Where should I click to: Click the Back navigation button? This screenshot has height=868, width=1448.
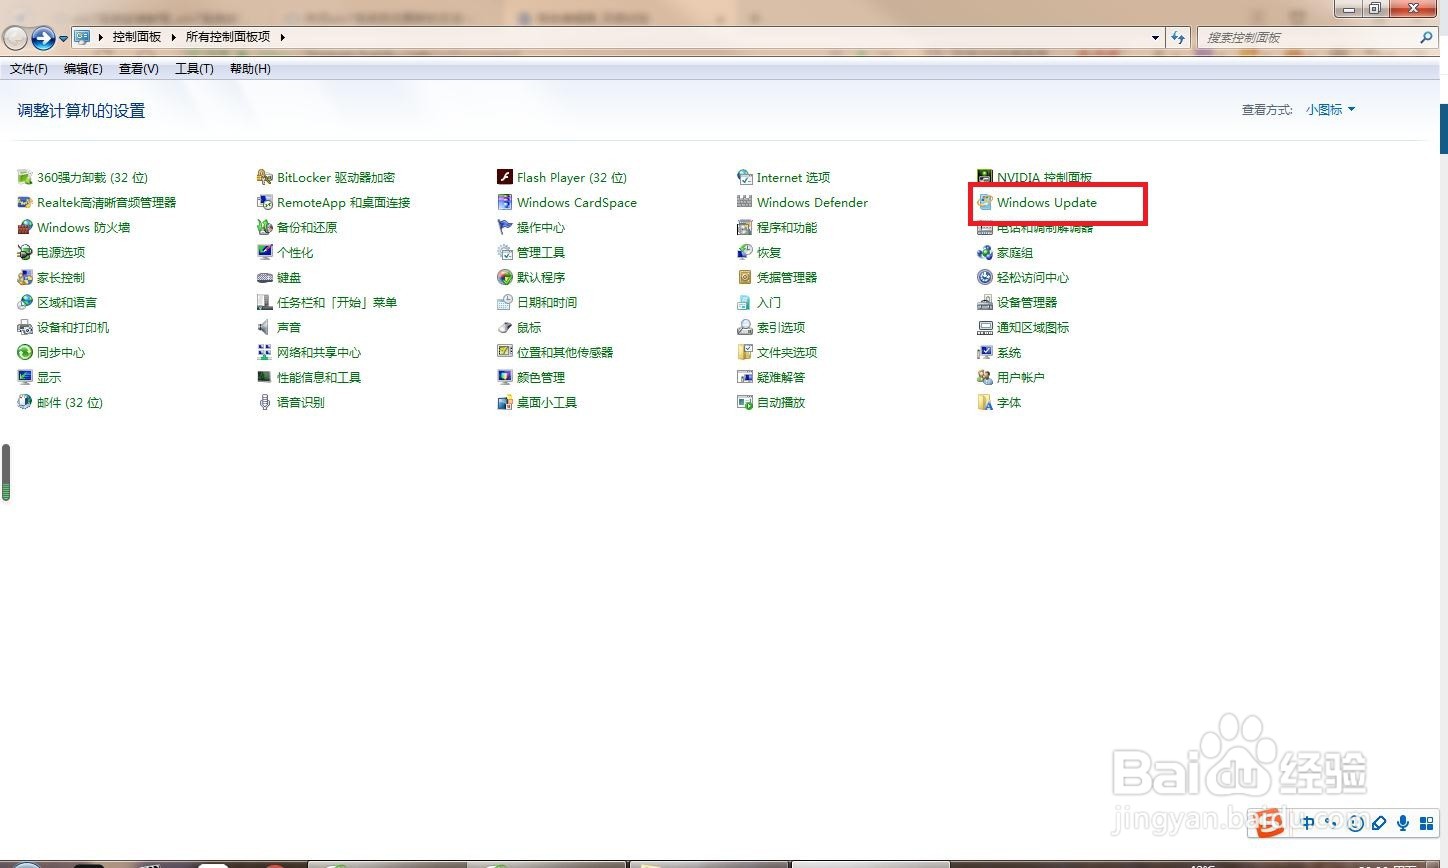pos(15,38)
